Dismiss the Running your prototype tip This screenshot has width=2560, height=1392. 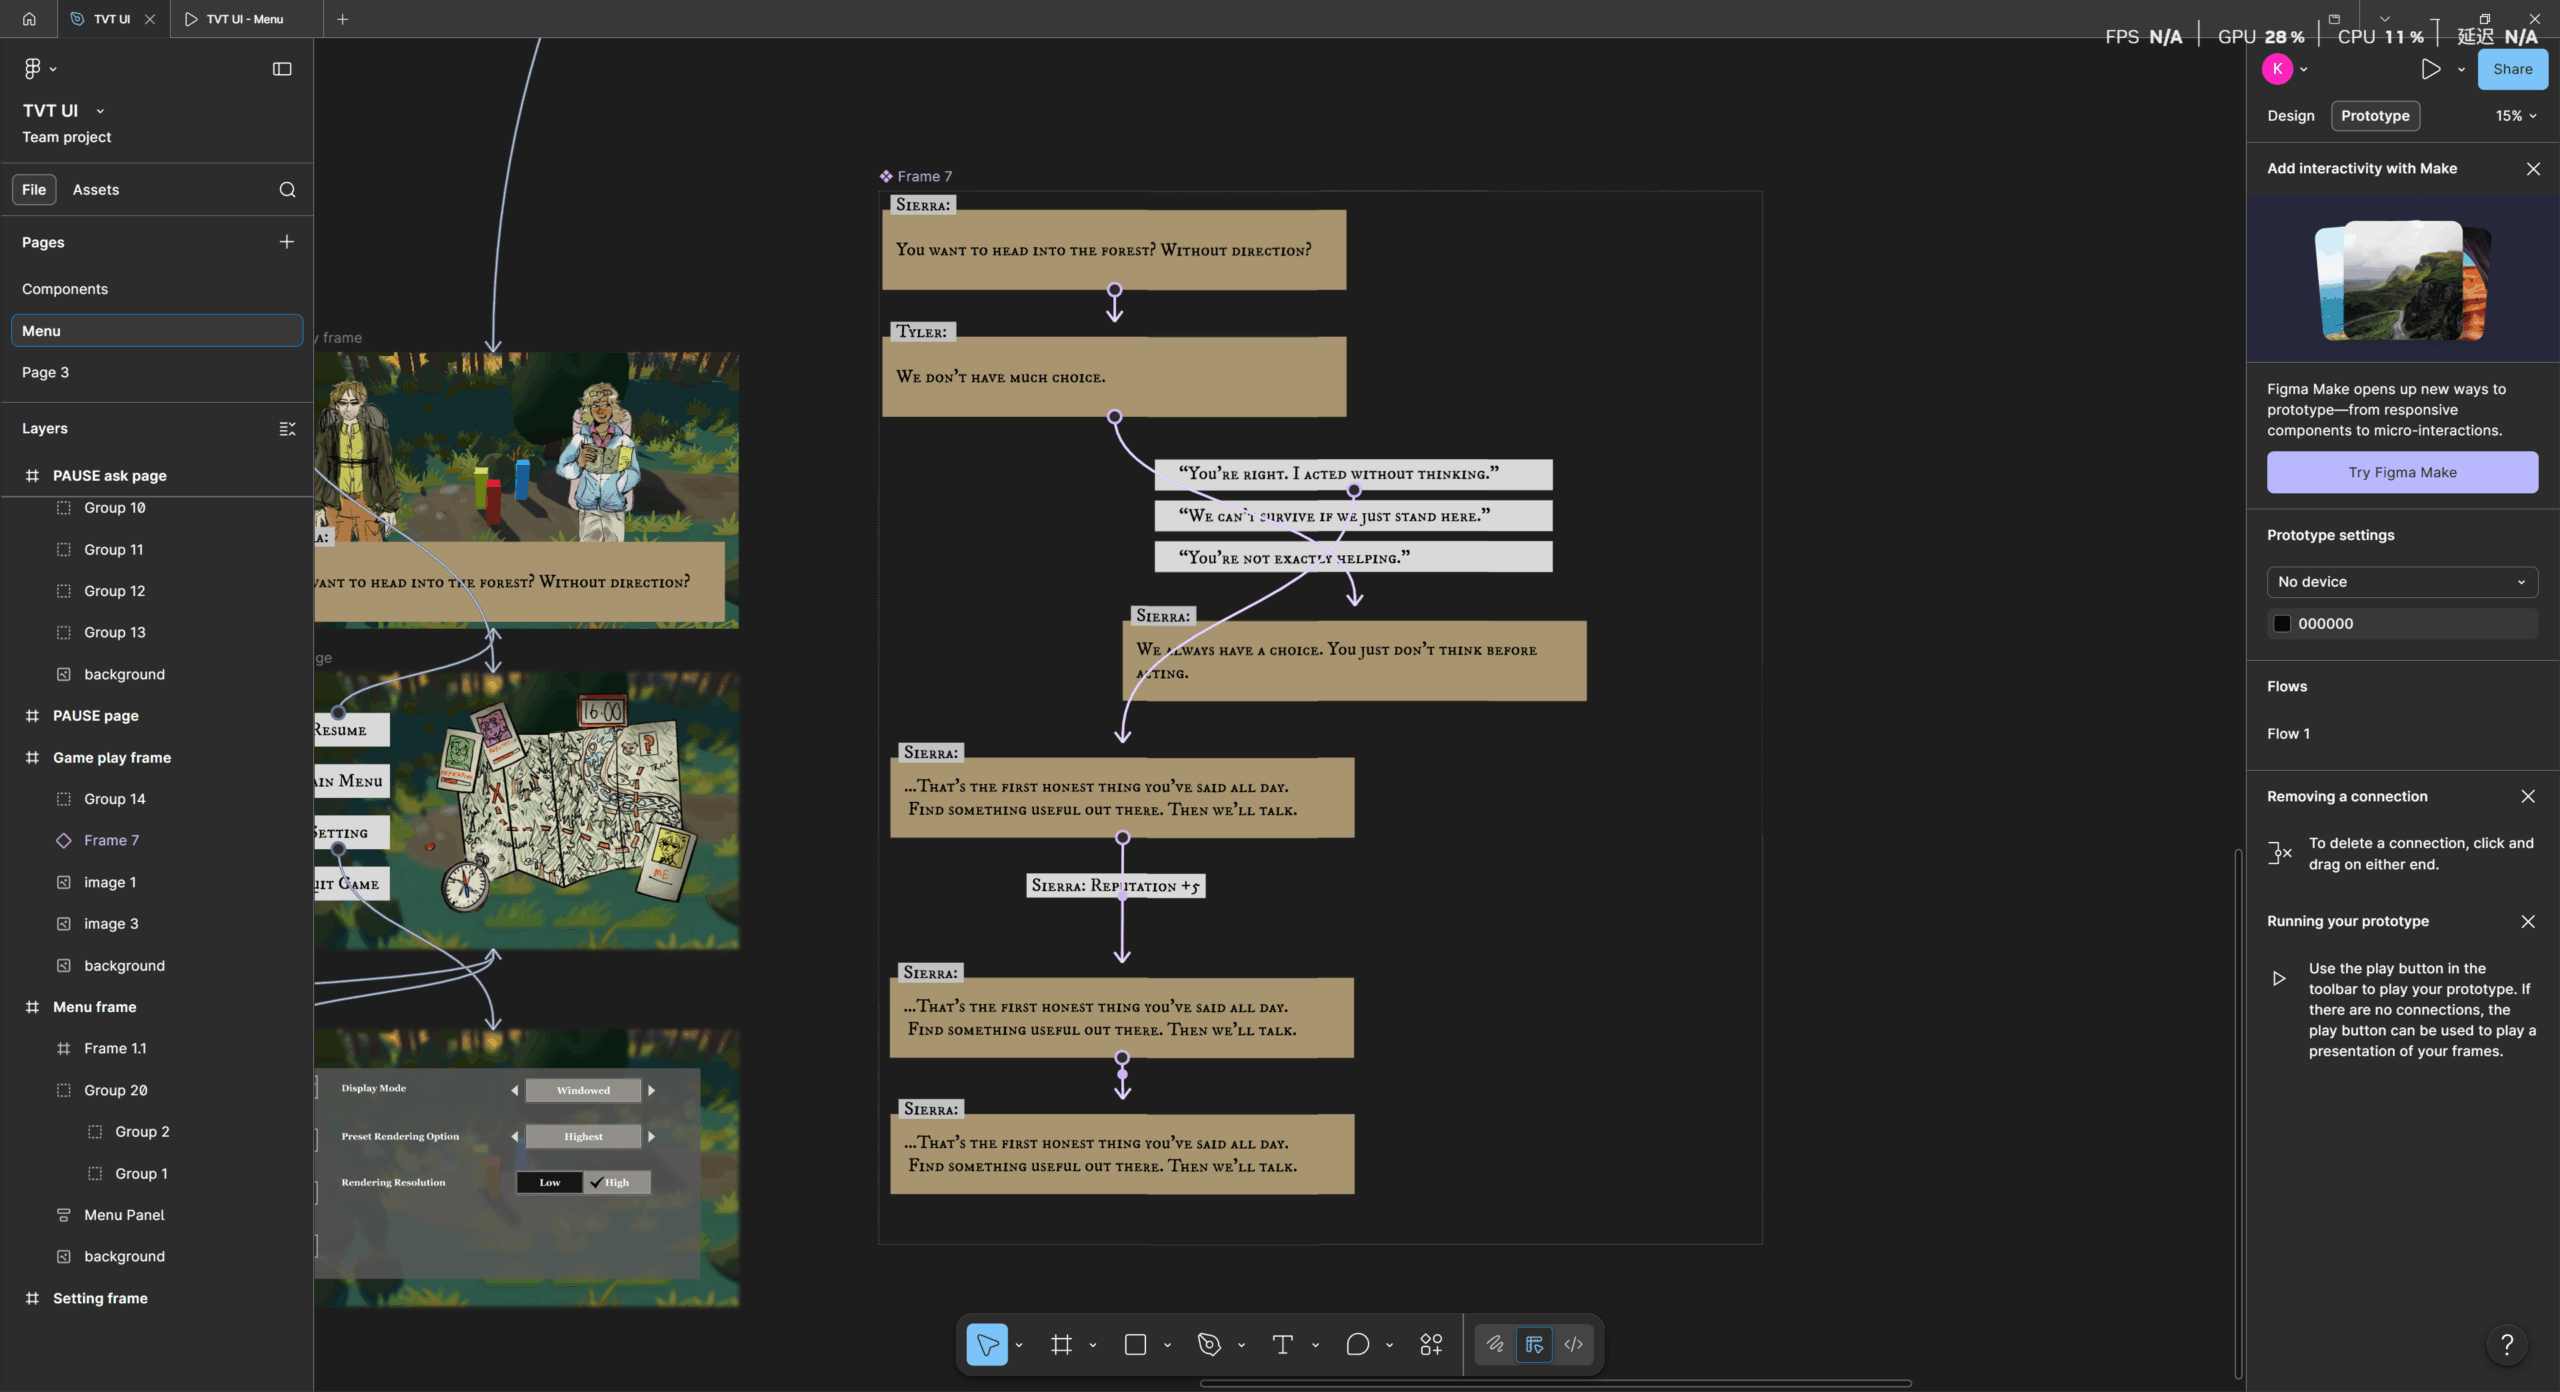pyautogui.click(x=2528, y=922)
